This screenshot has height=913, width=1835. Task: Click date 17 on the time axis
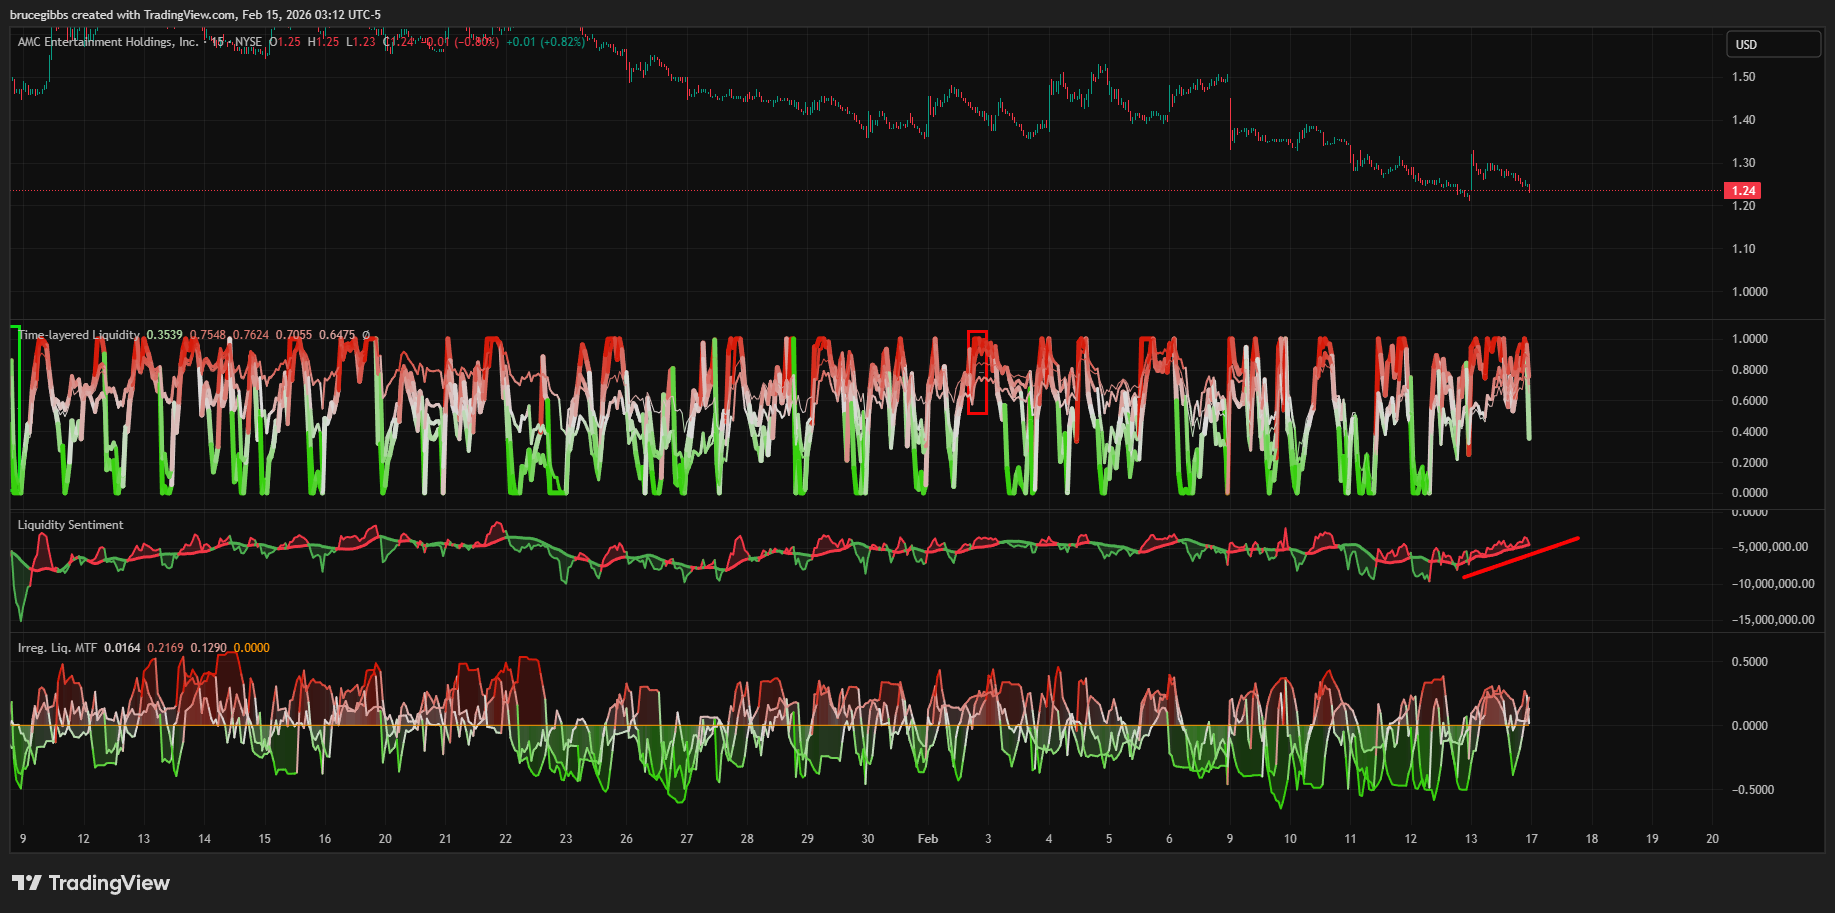1531,839
